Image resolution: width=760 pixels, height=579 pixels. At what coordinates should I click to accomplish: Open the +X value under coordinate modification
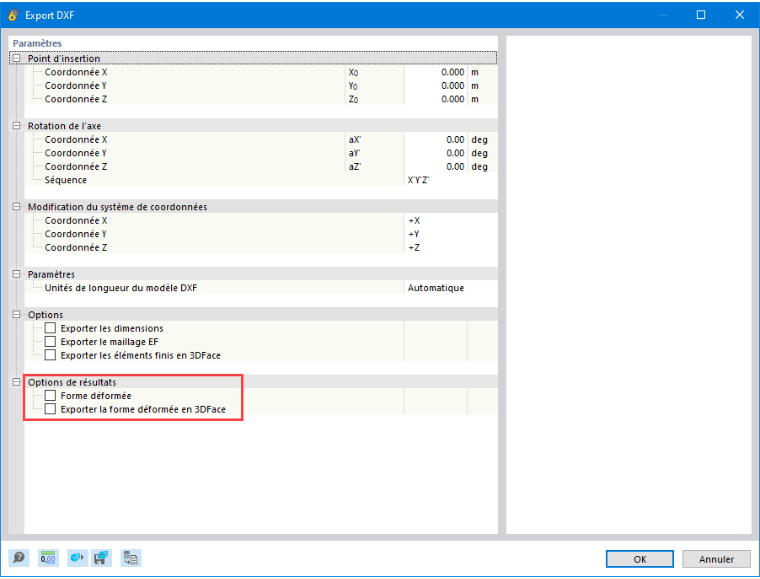click(450, 220)
